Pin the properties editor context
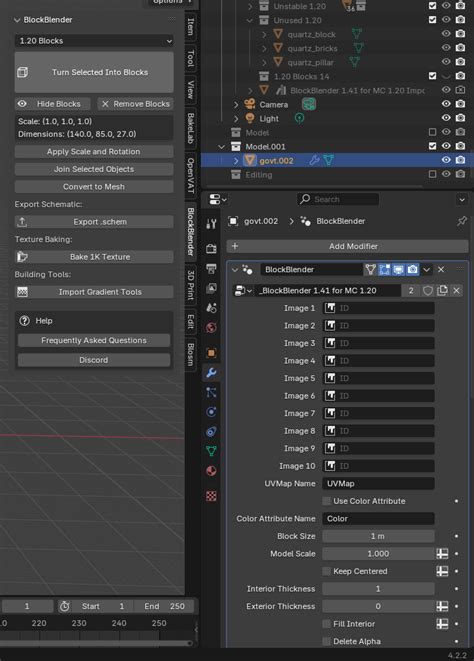The width and height of the screenshot is (474, 661). click(x=462, y=221)
